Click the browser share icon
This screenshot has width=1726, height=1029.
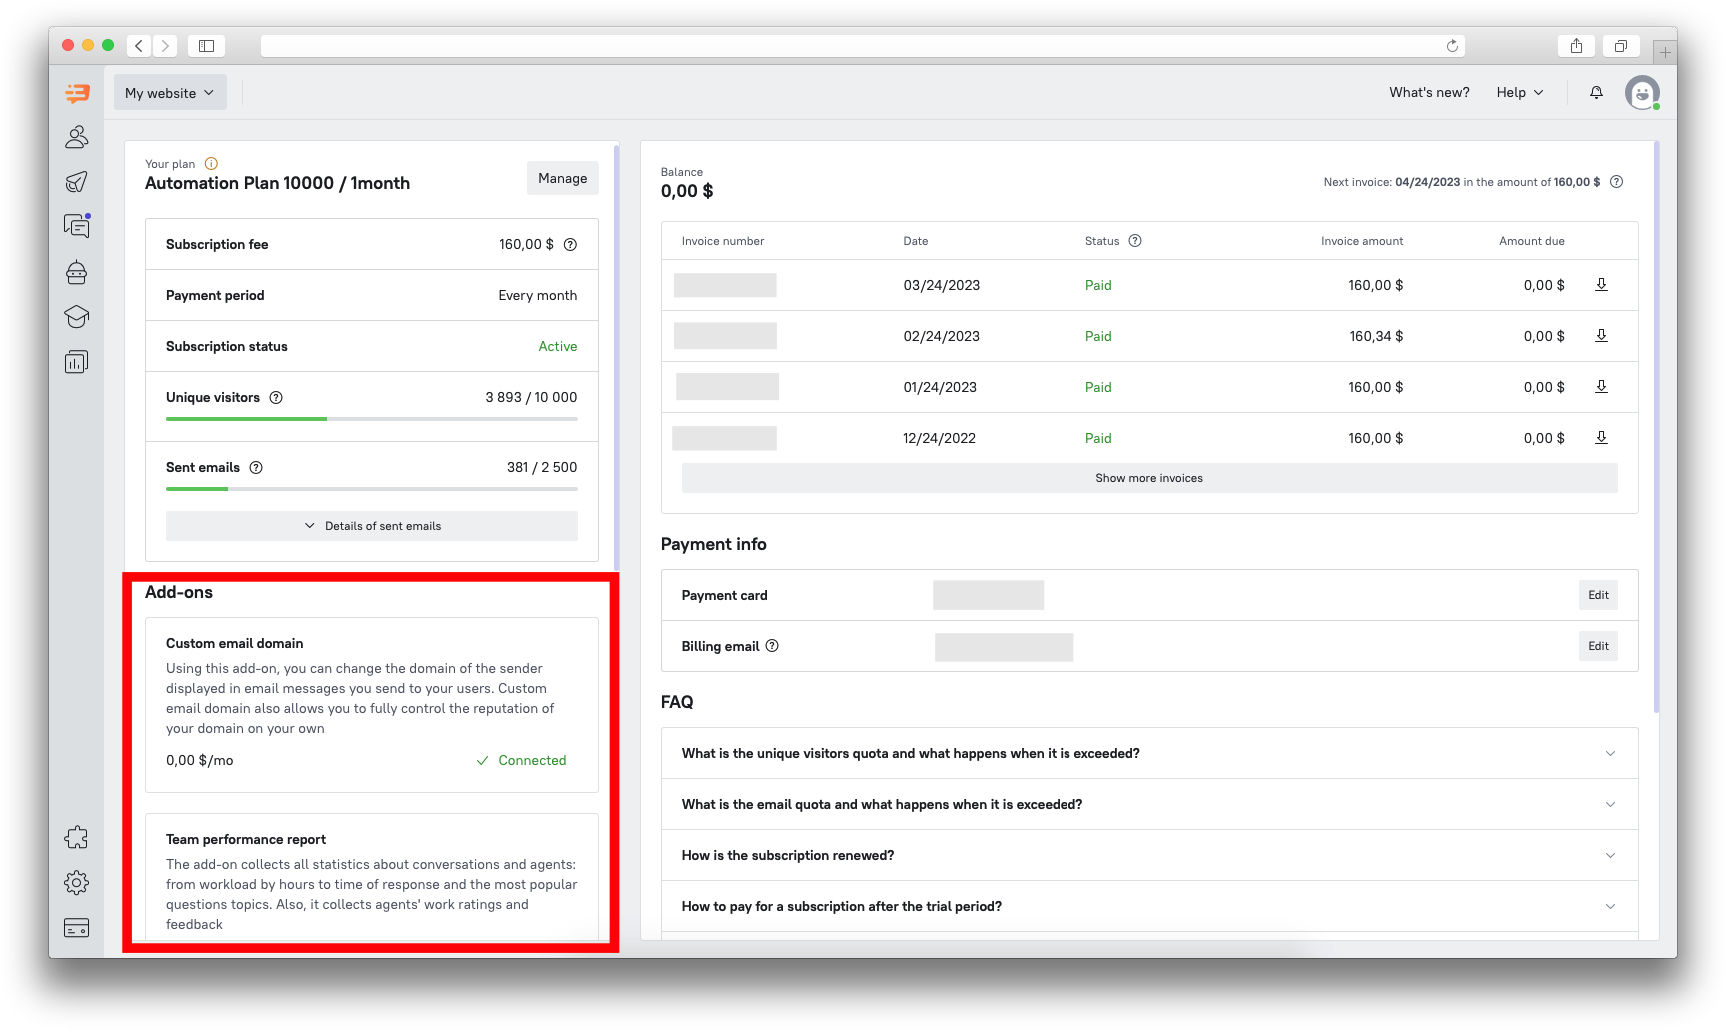pos(1576,46)
